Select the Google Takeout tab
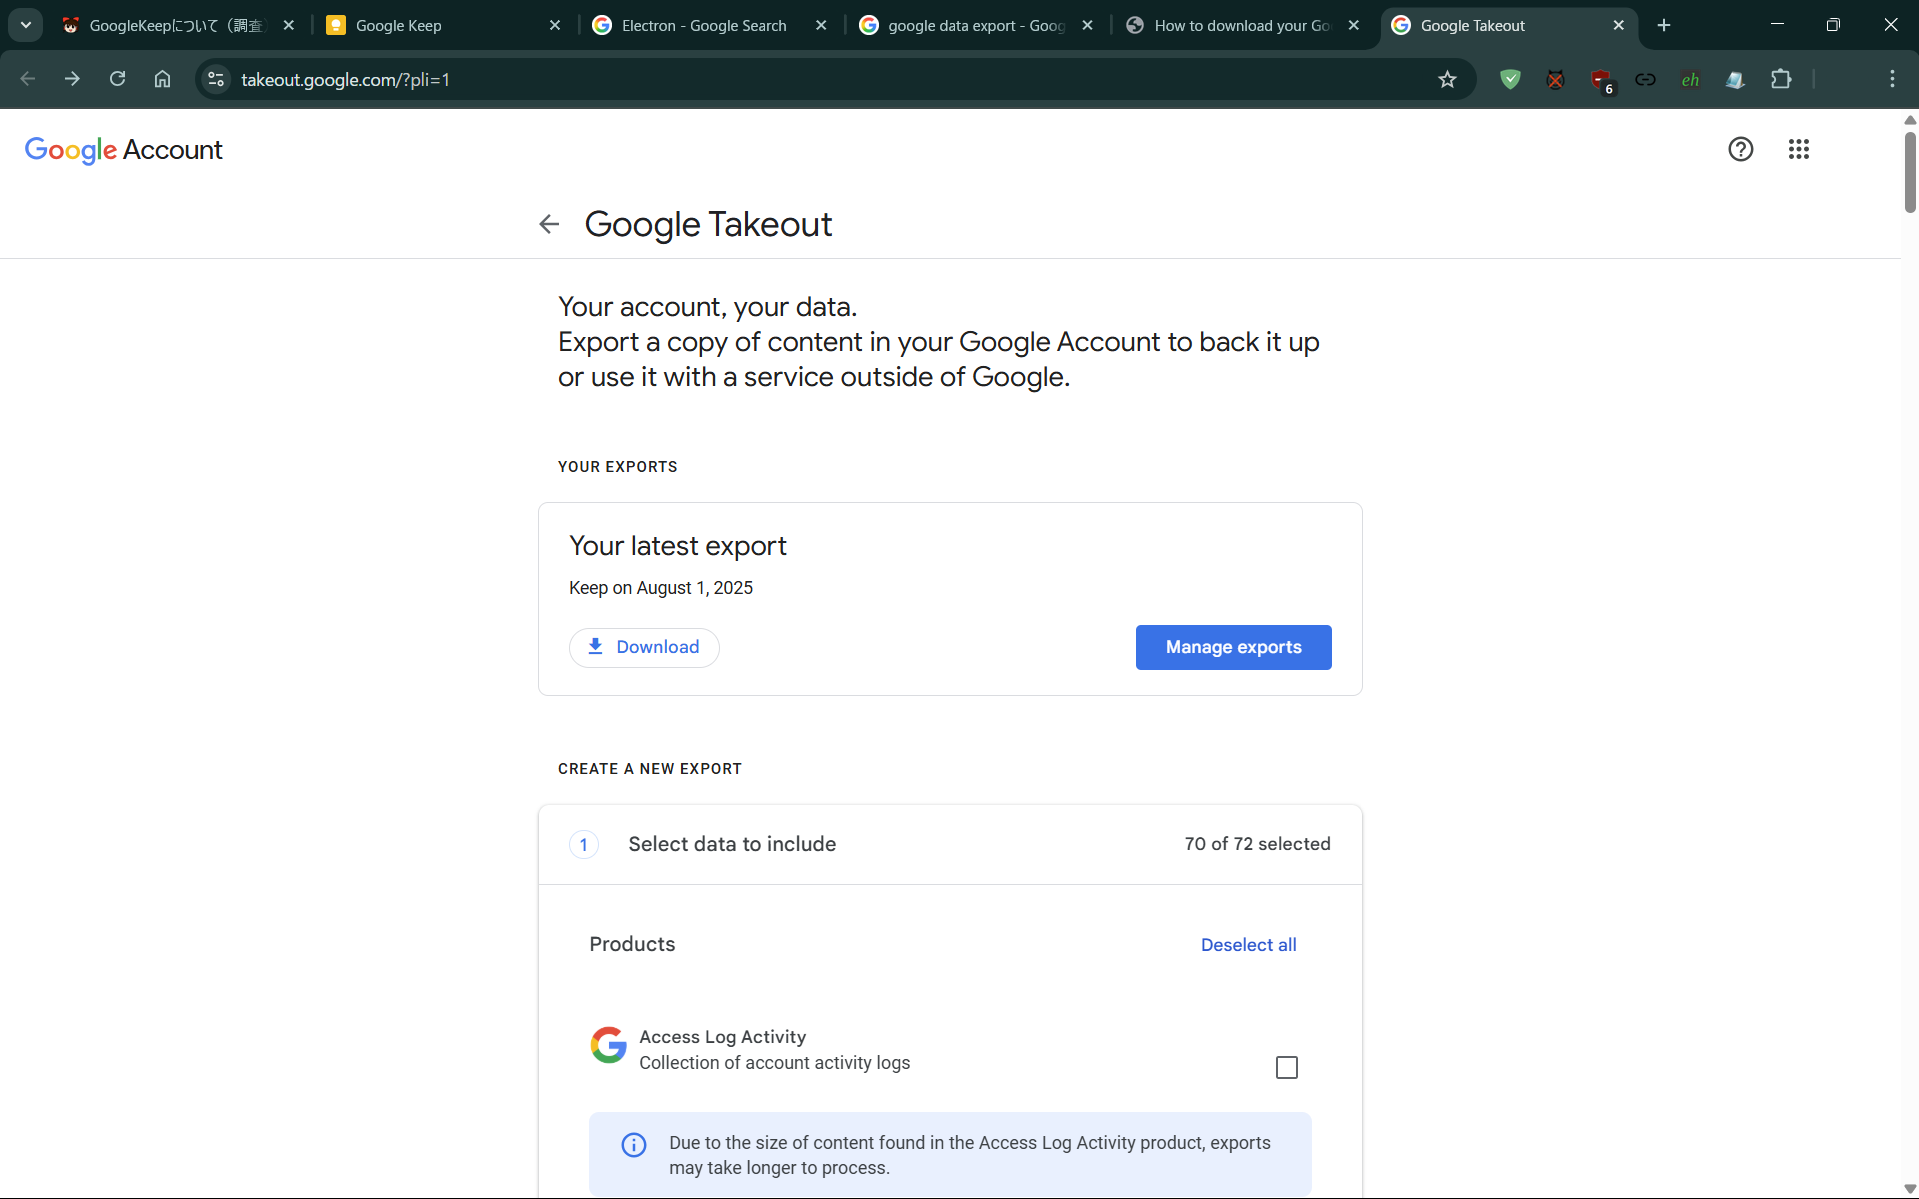 pos(1509,25)
